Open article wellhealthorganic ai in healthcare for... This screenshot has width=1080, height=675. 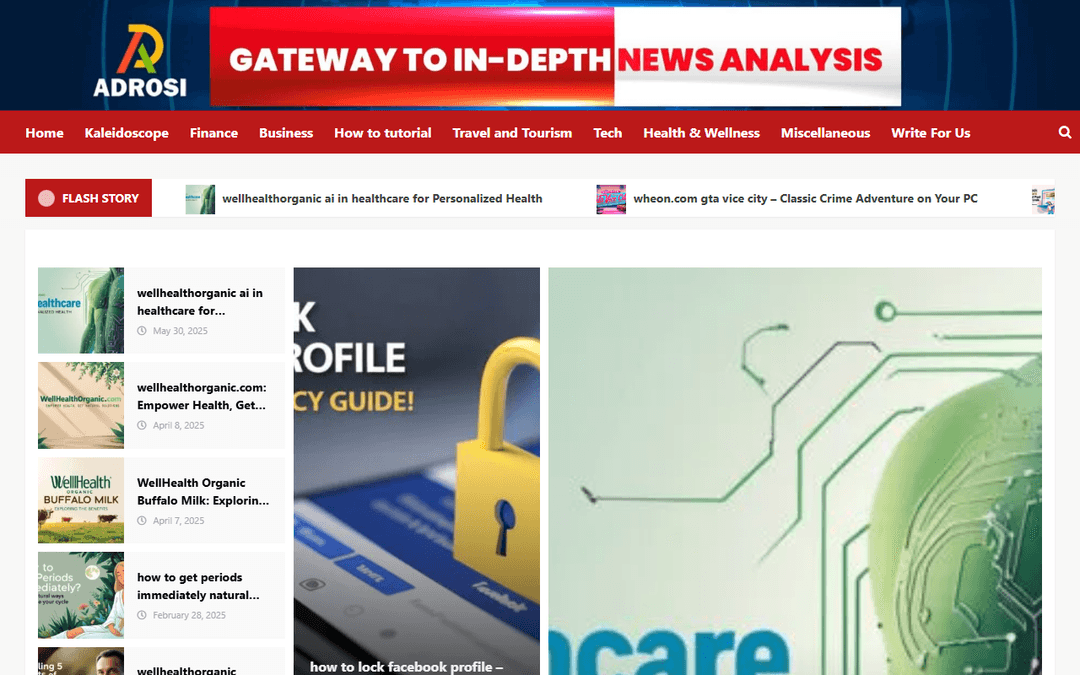(200, 302)
